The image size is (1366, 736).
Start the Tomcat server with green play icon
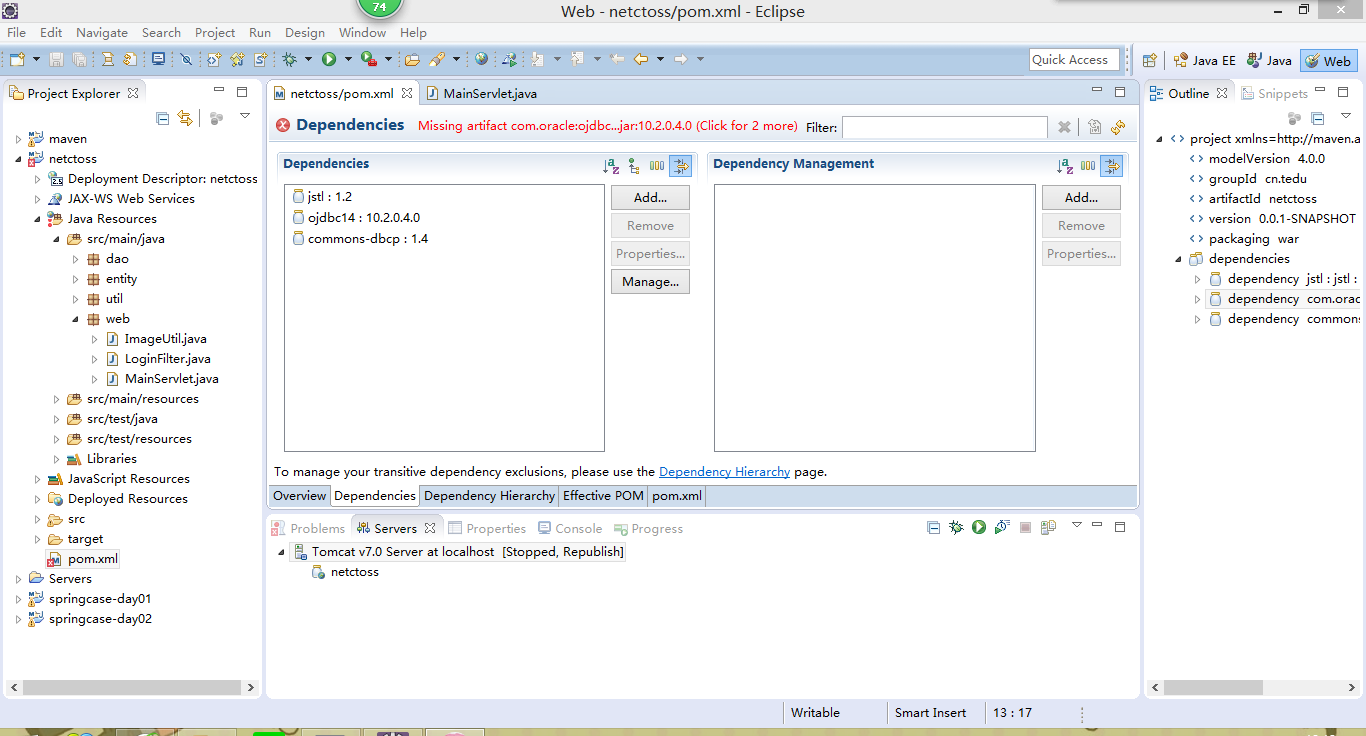979,527
